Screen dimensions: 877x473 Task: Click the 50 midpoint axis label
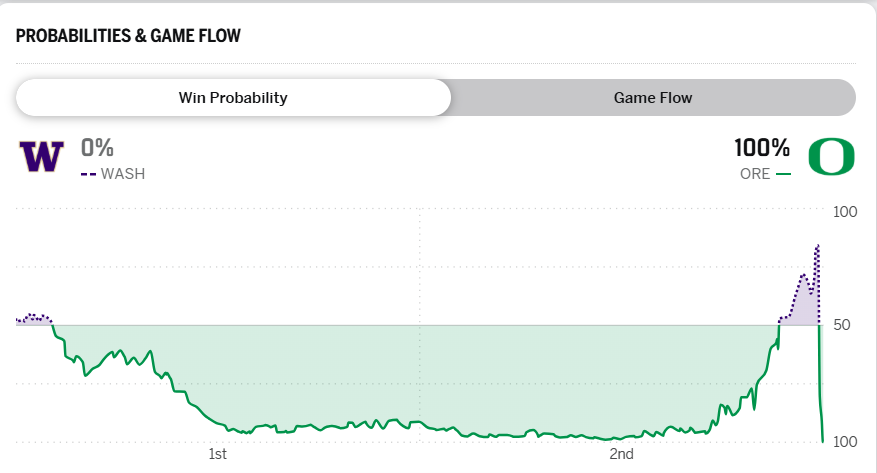[x=841, y=326]
